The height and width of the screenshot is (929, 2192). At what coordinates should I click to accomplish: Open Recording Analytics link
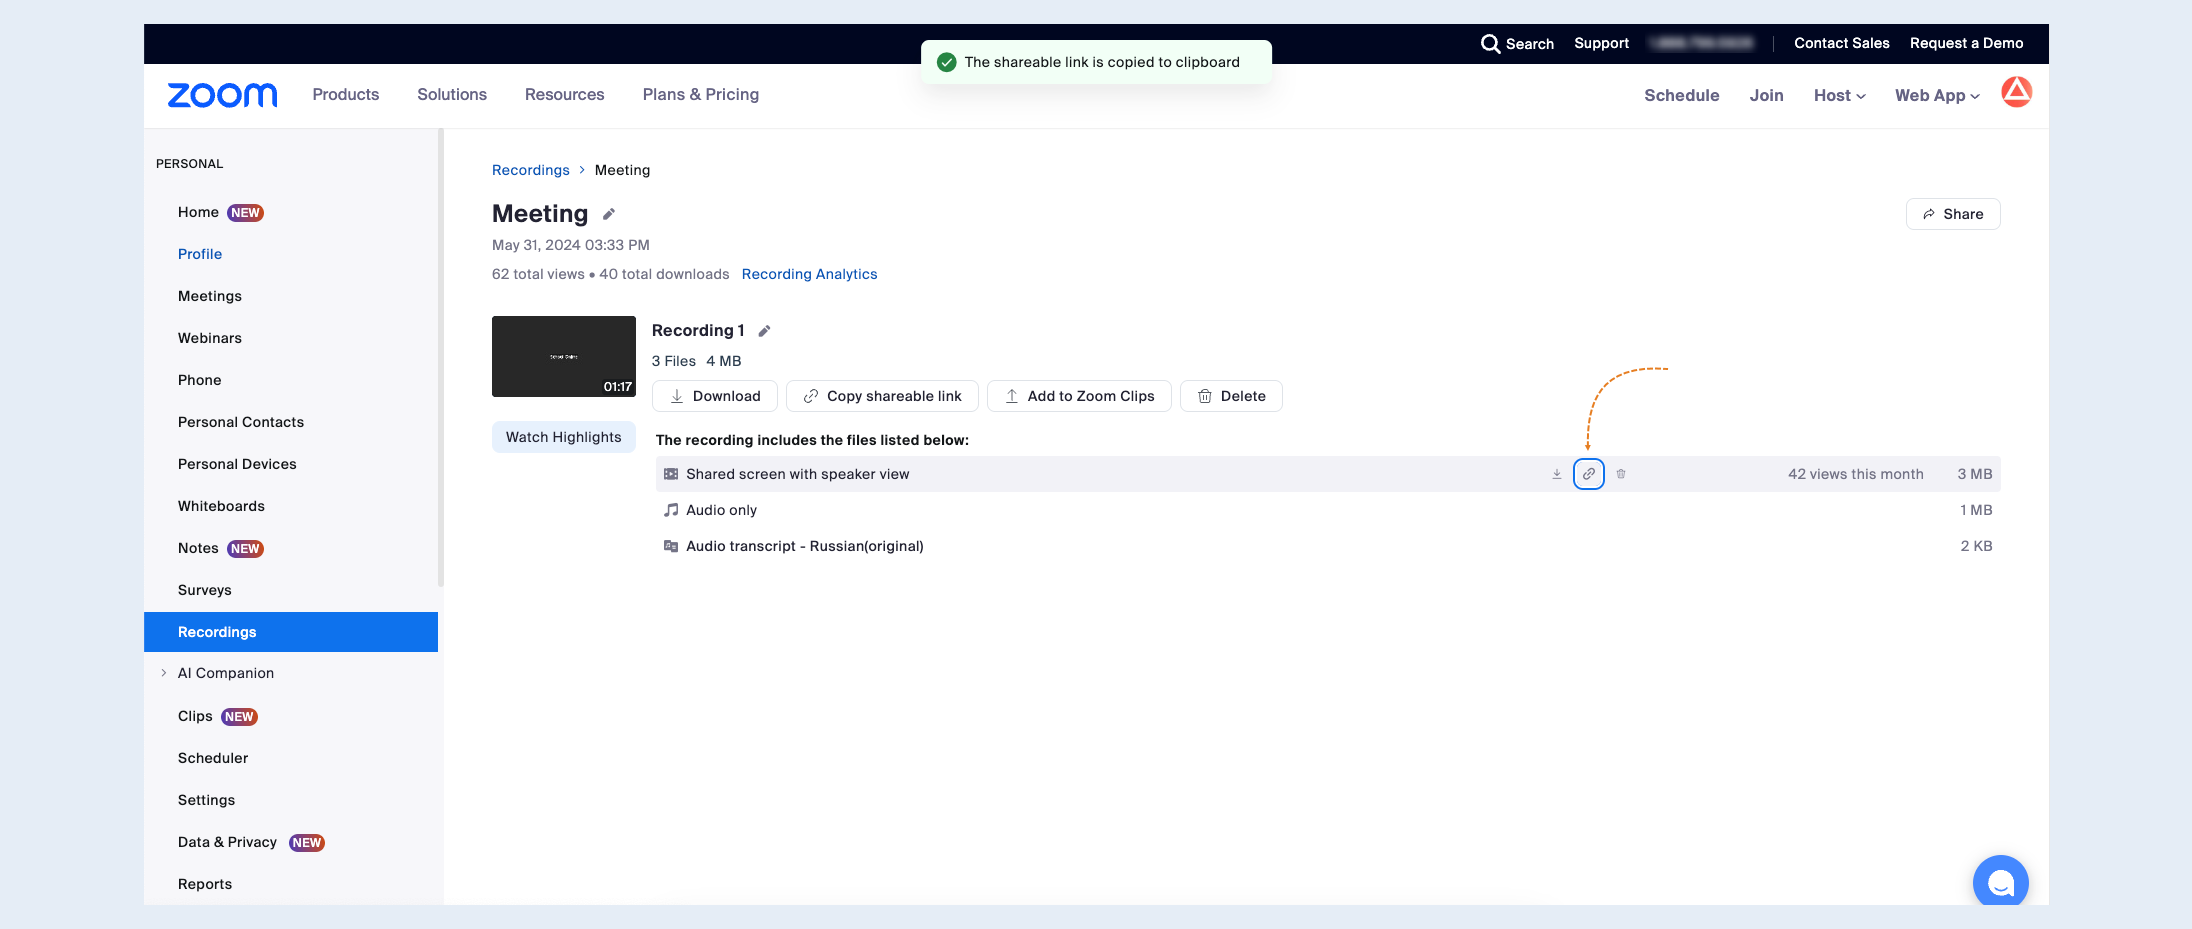[810, 274]
